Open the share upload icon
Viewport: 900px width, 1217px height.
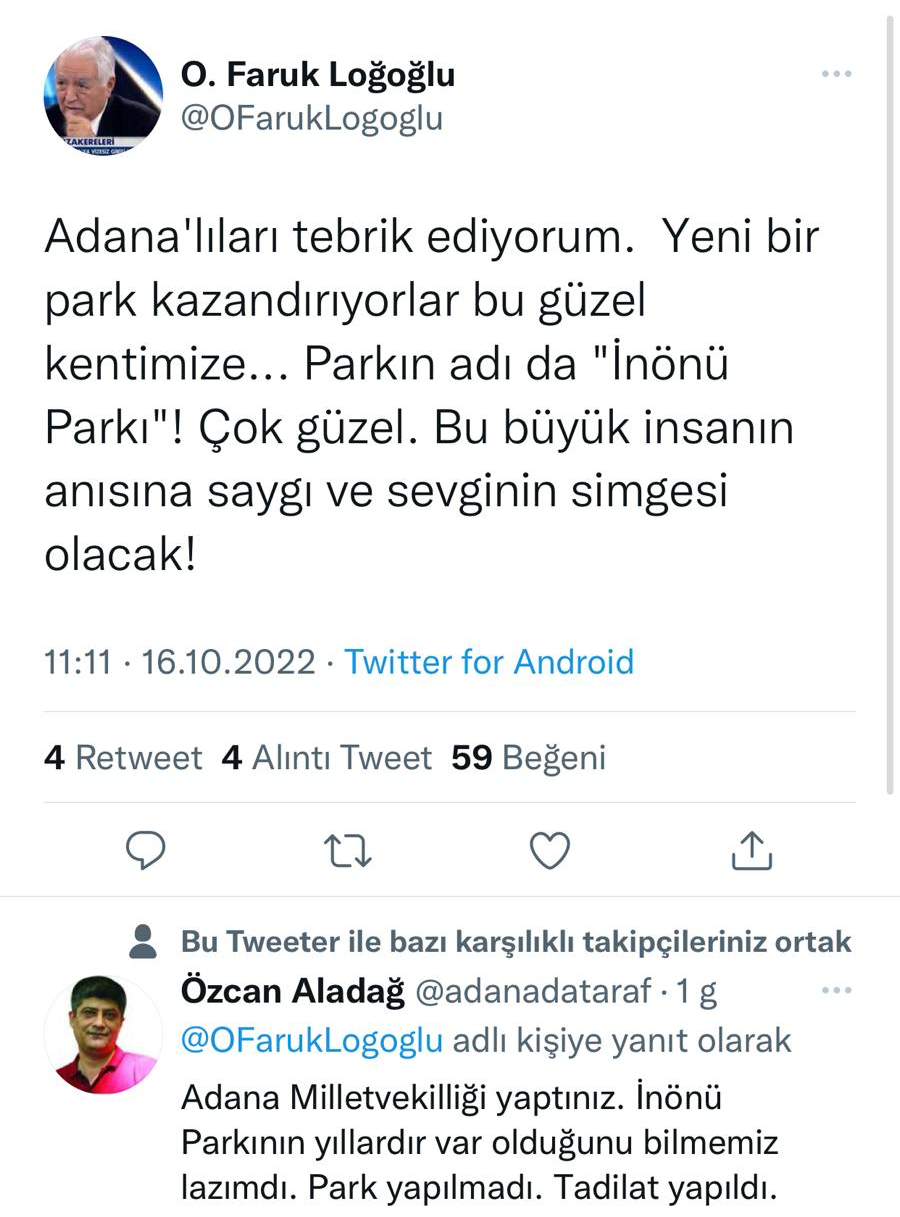click(751, 851)
